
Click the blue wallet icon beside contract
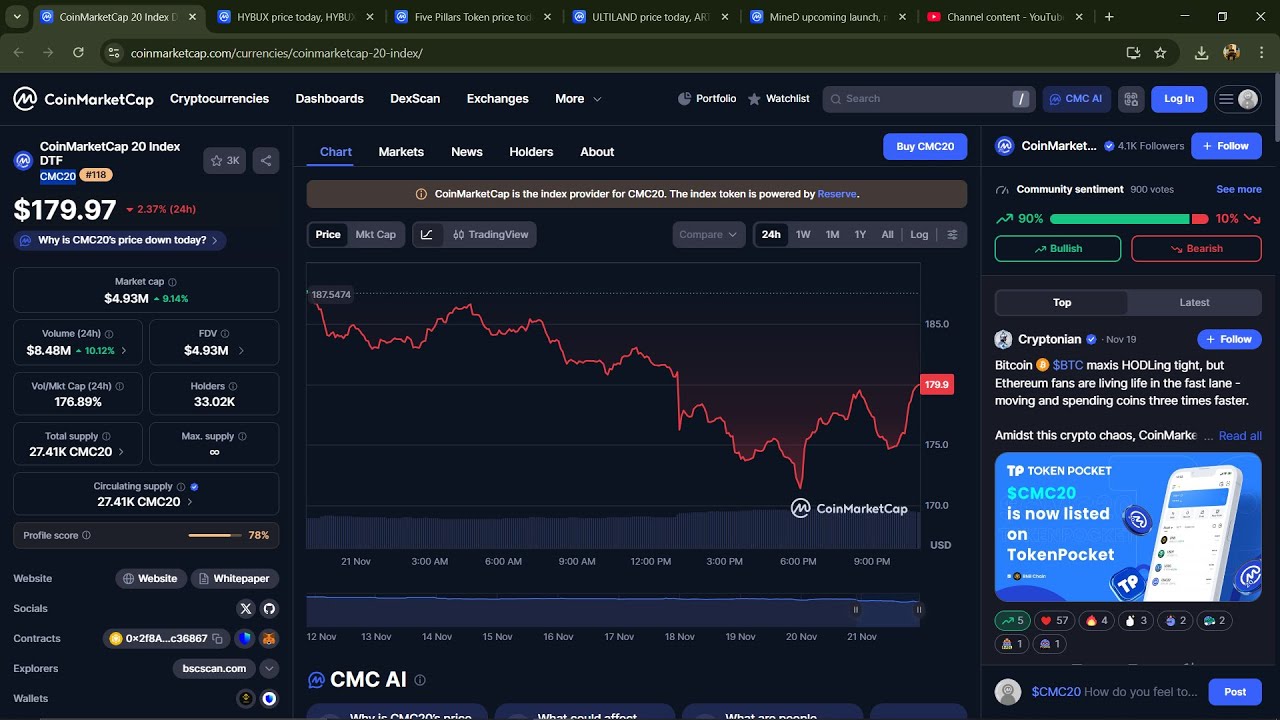point(245,638)
